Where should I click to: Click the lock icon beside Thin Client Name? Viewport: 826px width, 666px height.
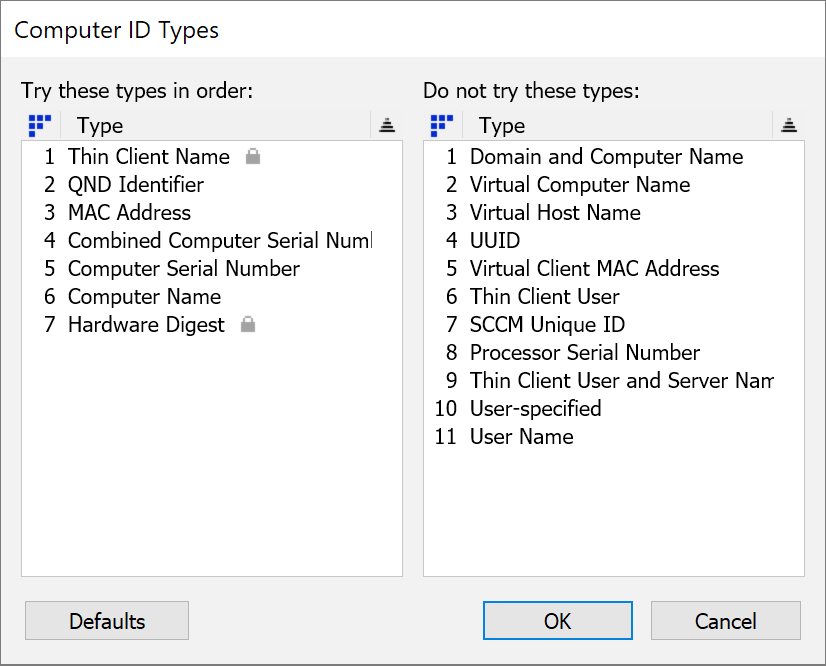(252, 156)
